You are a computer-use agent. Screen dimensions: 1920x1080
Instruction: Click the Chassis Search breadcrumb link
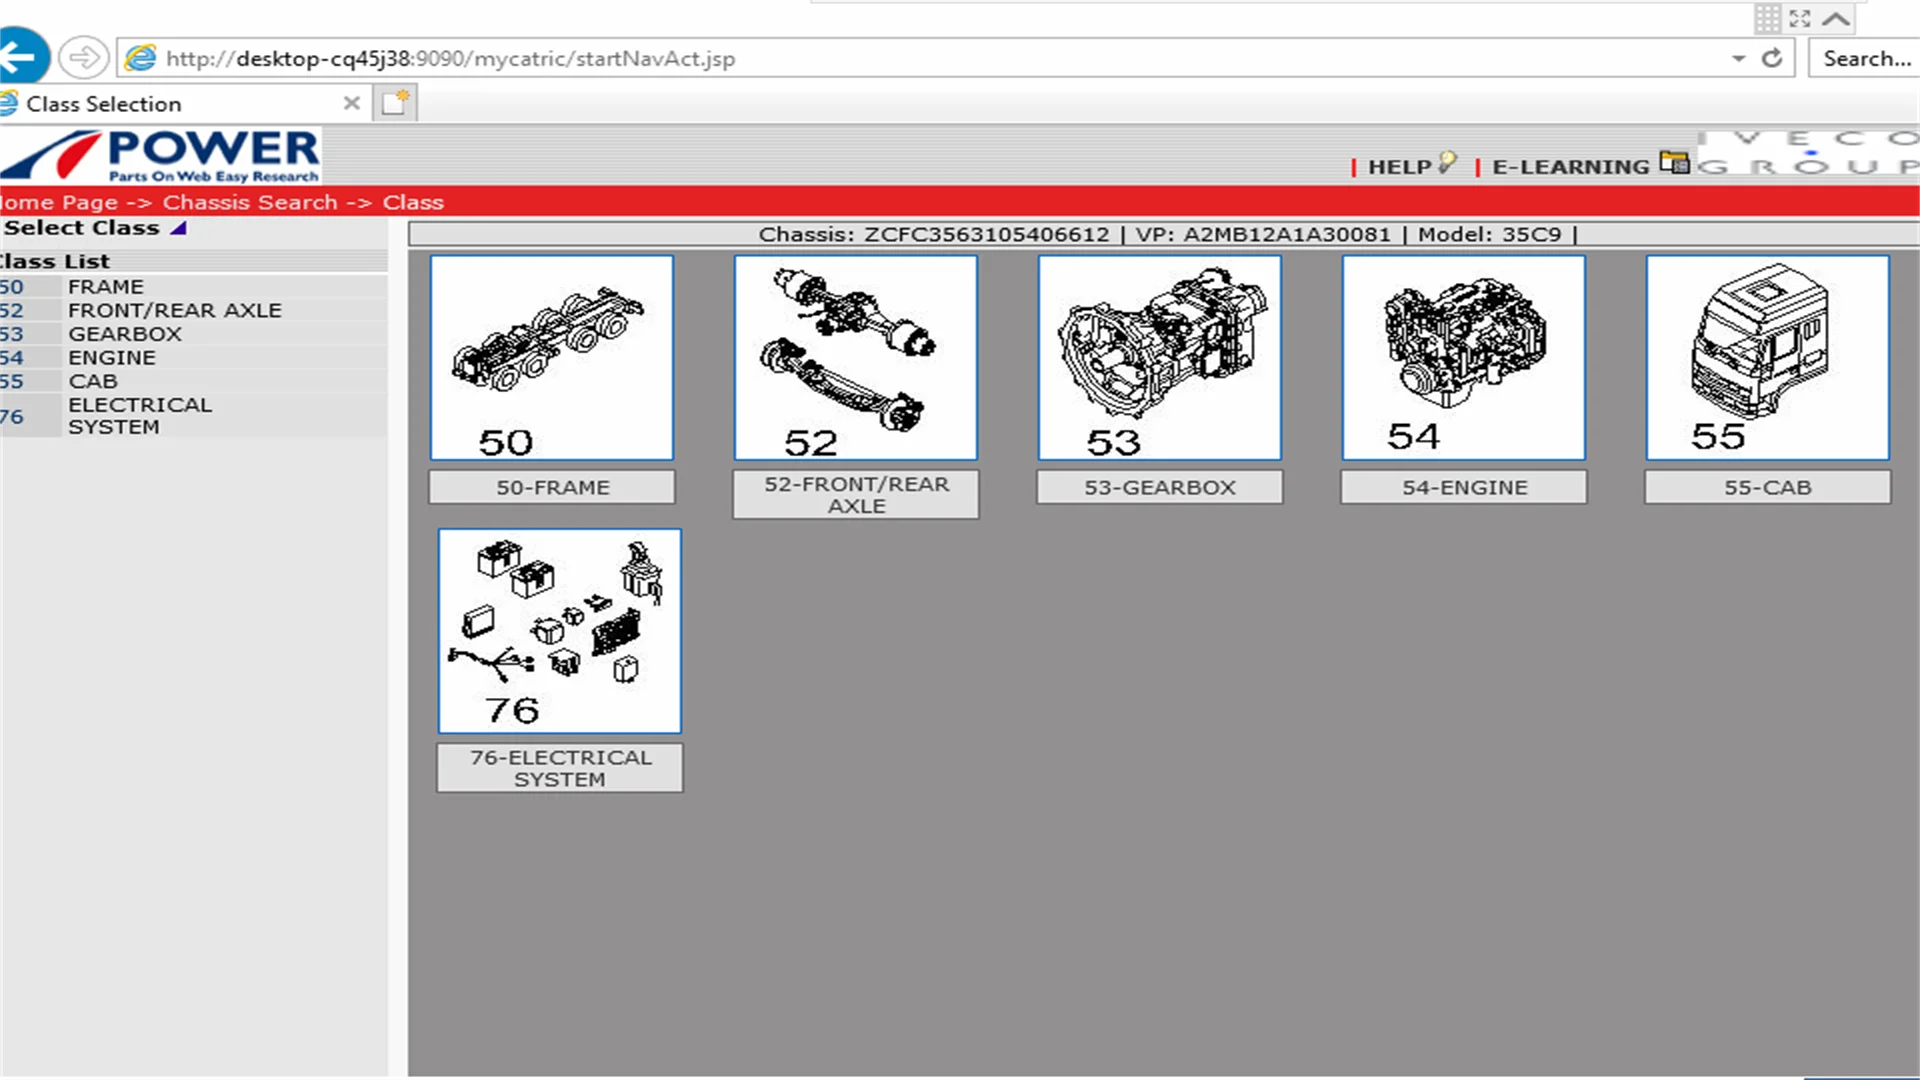tap(250, 202)
